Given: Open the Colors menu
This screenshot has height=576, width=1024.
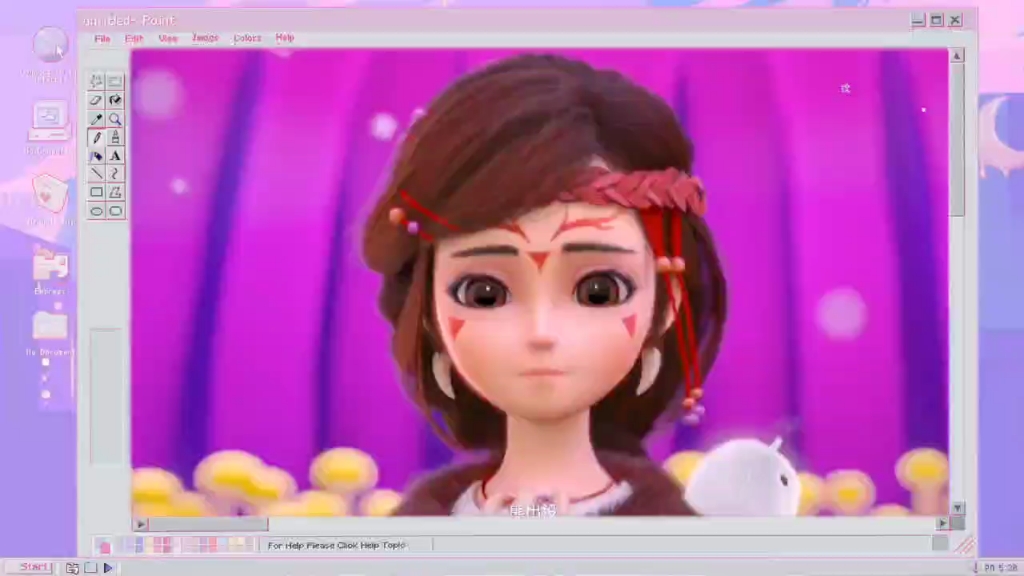Looking at the screenshot, I should click(x=247, y=39).
